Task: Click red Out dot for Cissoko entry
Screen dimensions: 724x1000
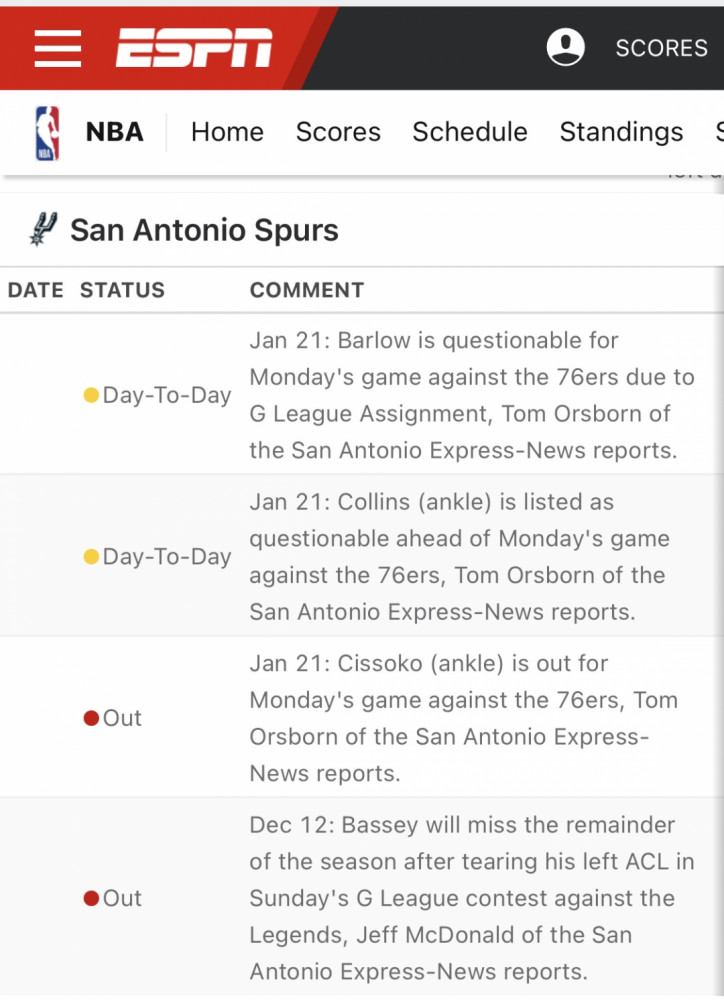Action: 91,718
